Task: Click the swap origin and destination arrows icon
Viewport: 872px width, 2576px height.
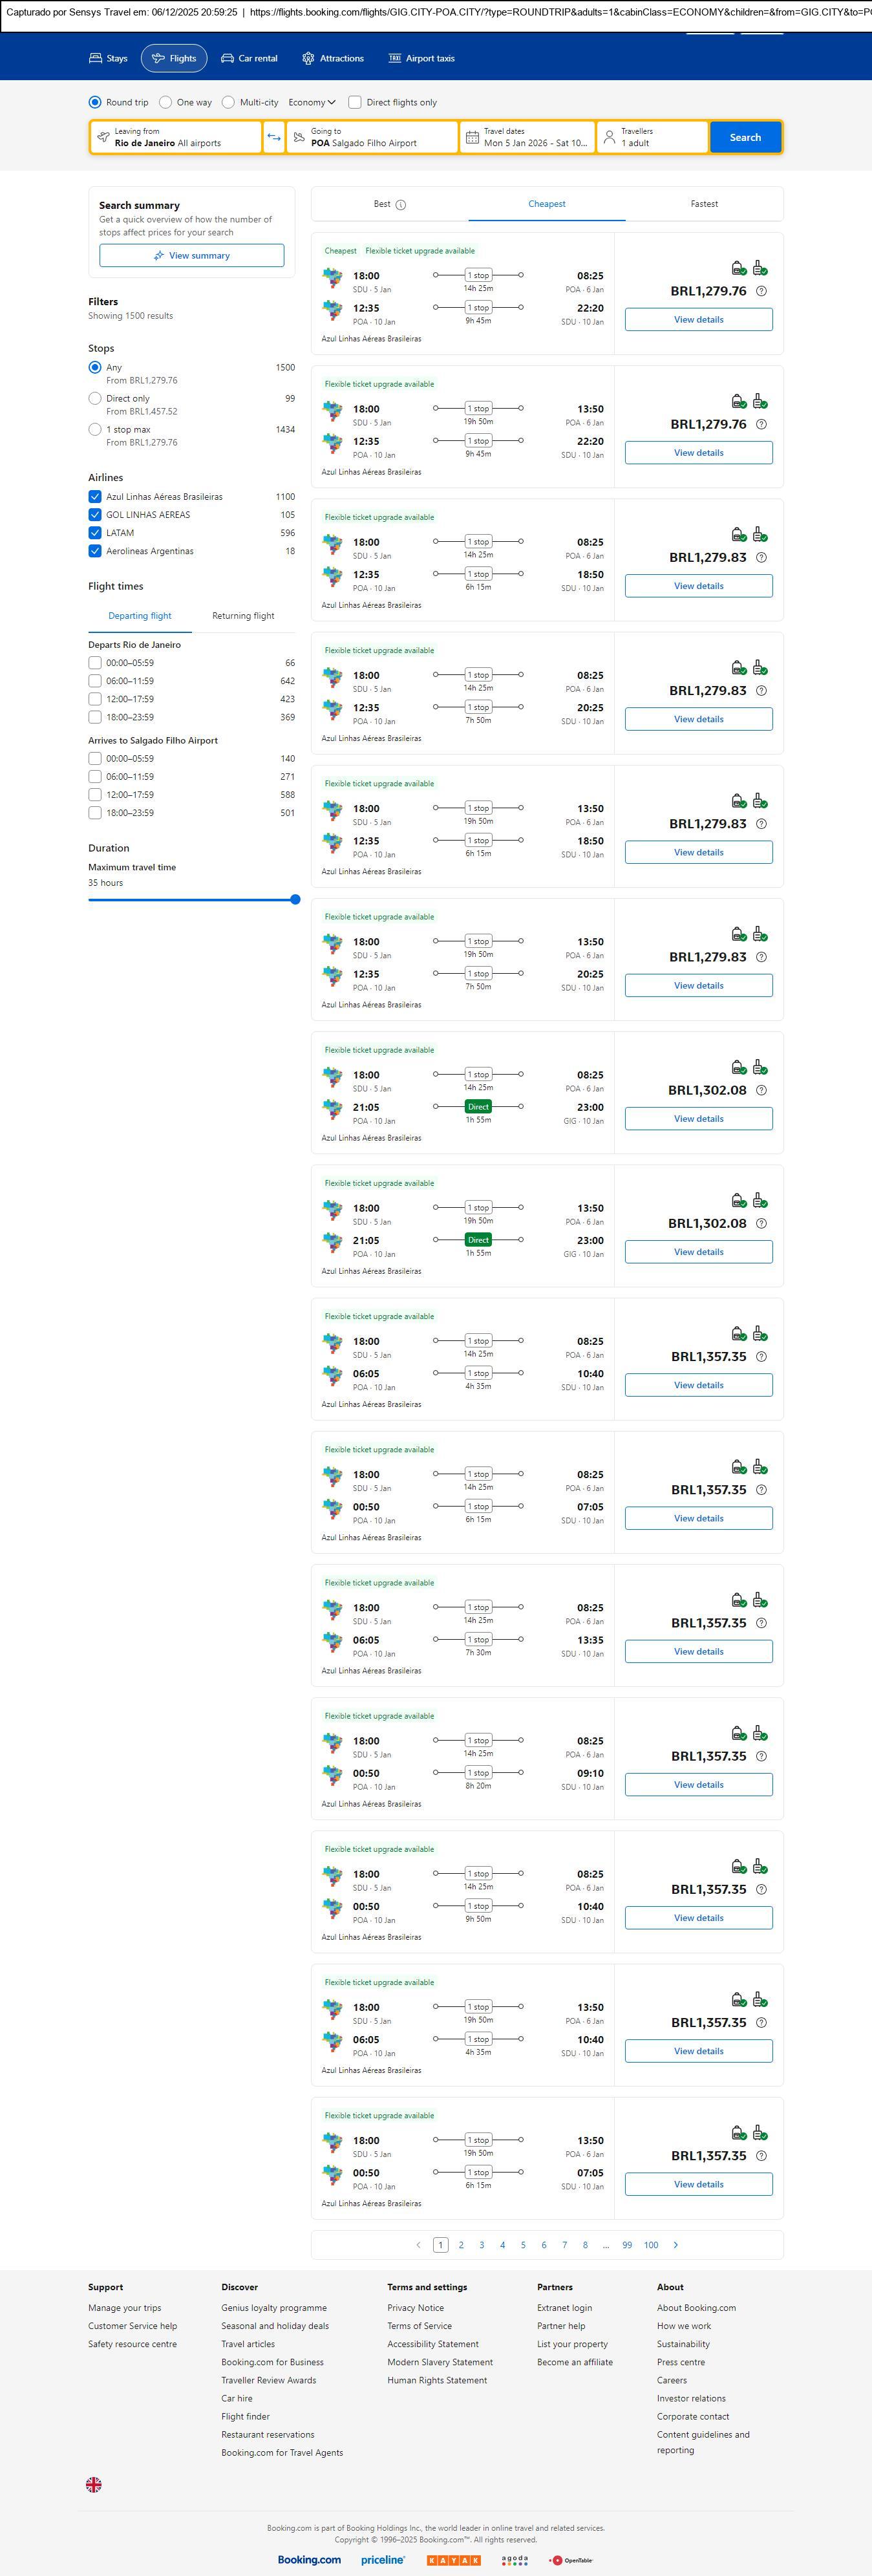Action: pos(274,137)
